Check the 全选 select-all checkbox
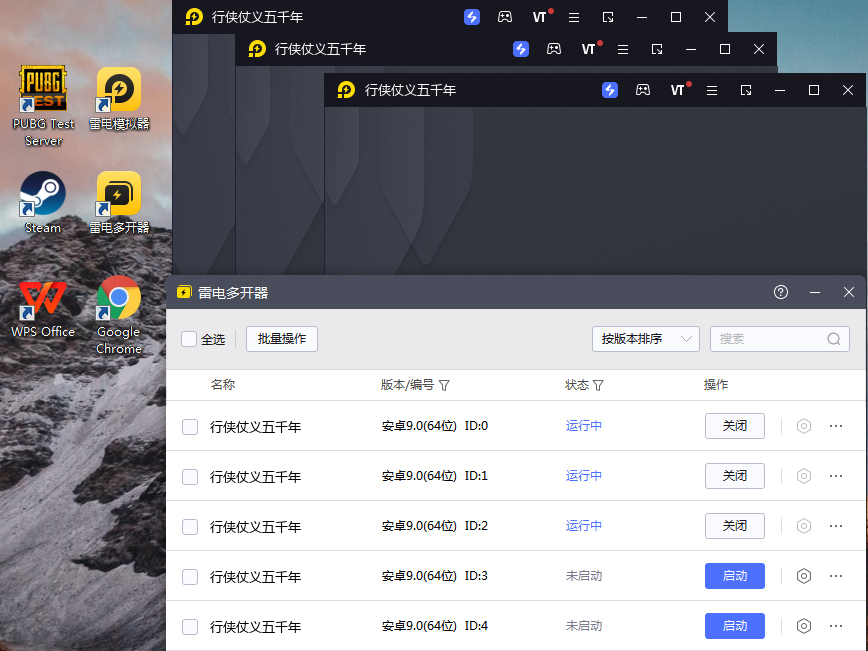The width and height of the screenshot is (868, 651). click(189, 338)
